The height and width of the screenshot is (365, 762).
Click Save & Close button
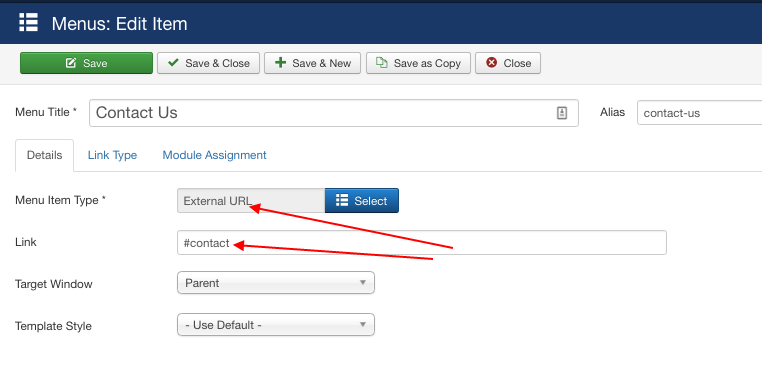point(208,63)
